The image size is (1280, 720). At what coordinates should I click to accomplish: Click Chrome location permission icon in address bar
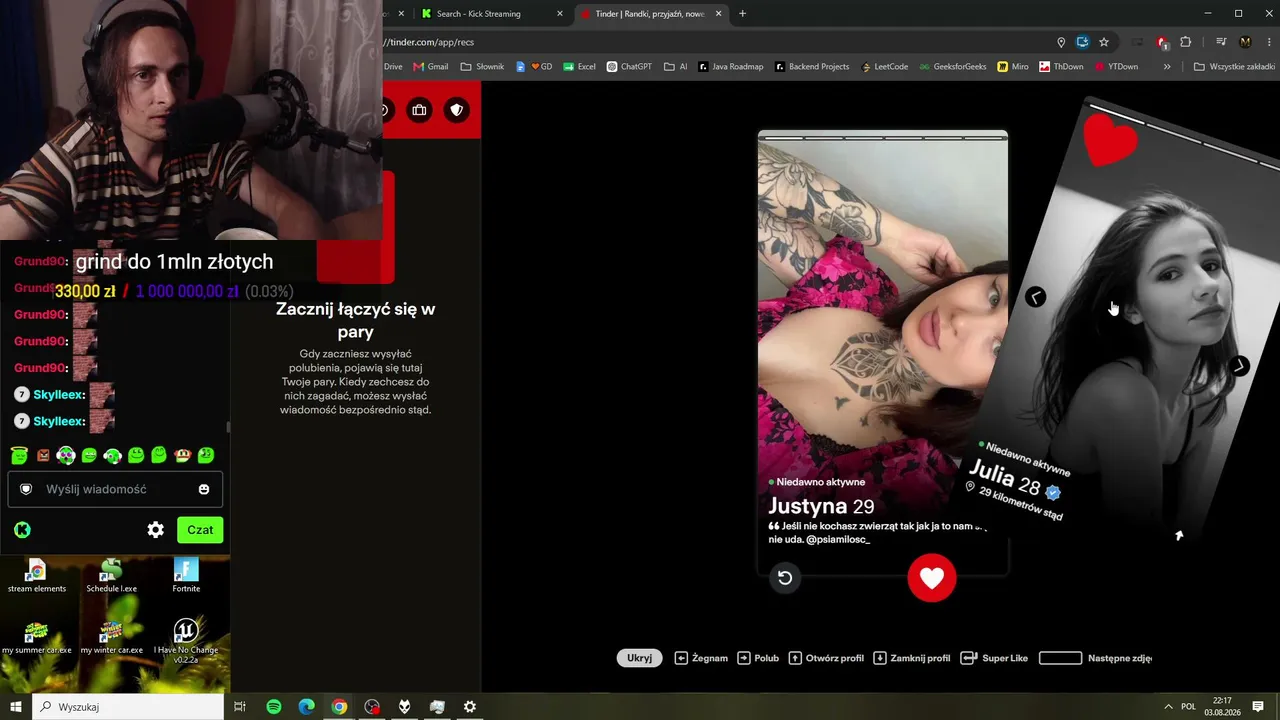1061,42
